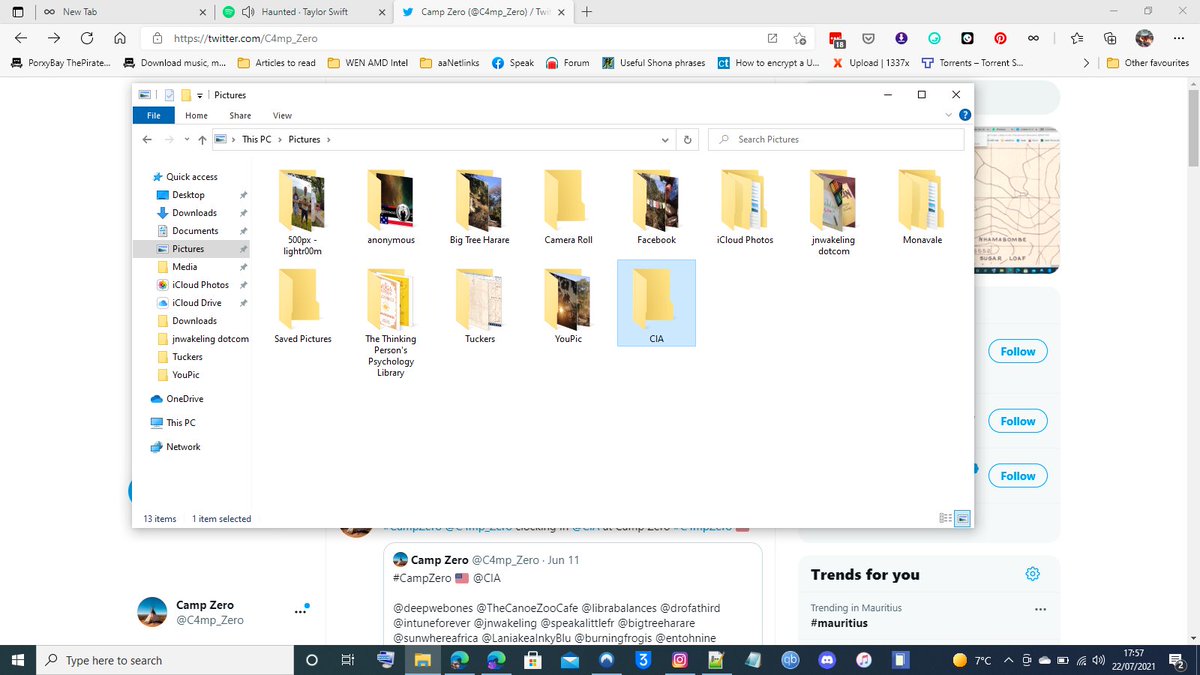Open the browser Collections icon

click(1110, 36)
